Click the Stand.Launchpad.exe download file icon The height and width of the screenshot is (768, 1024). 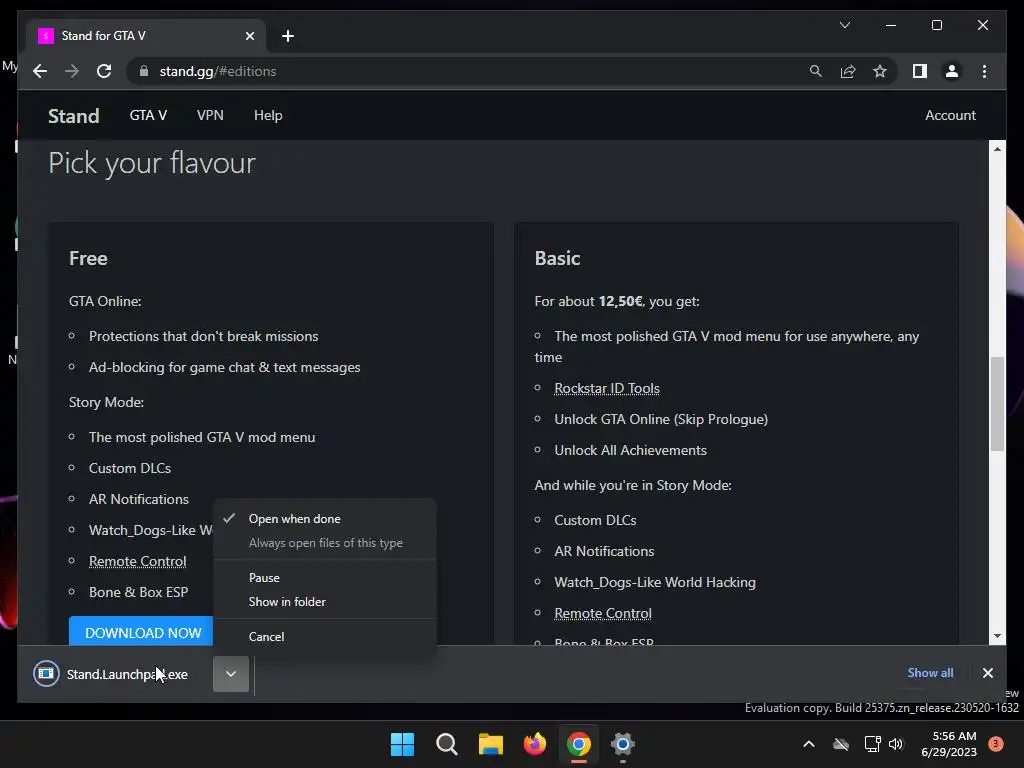pos(46,673)
